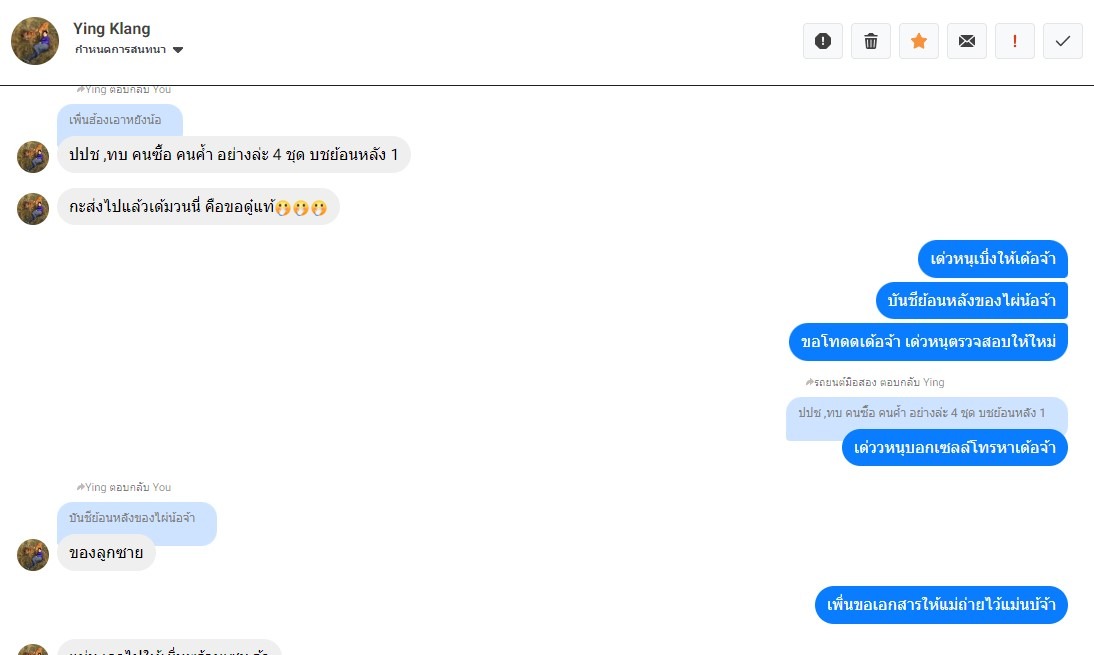Click blue bubble ขอโทดดเด้อจ้า เด่วหนุตรวจสอบให้ใหม่
The image size is (1094, 655).
928,342
